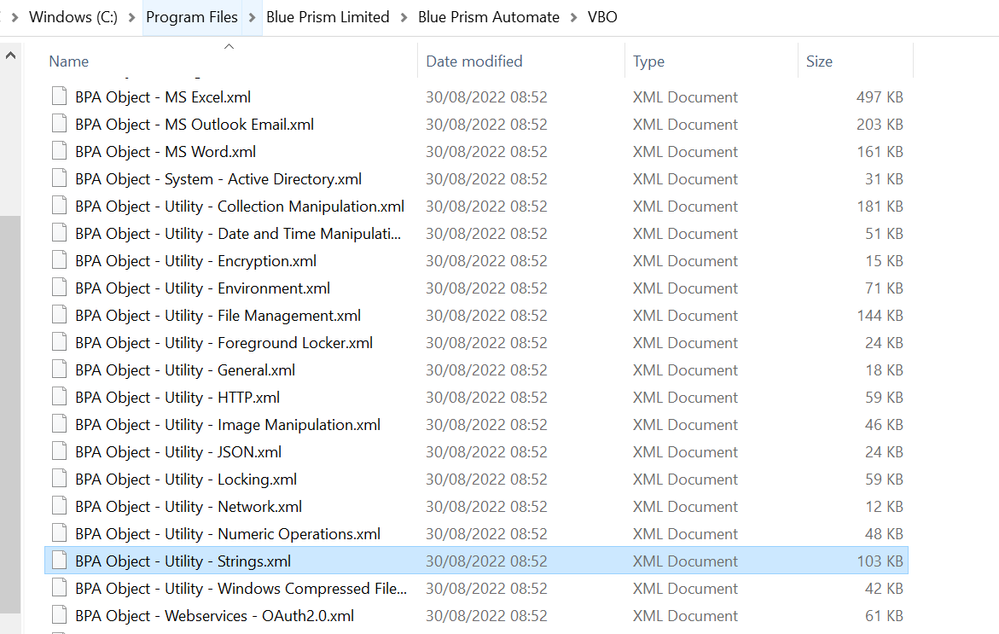
Task: Click the 181 KB size cell
Action: 879,206
